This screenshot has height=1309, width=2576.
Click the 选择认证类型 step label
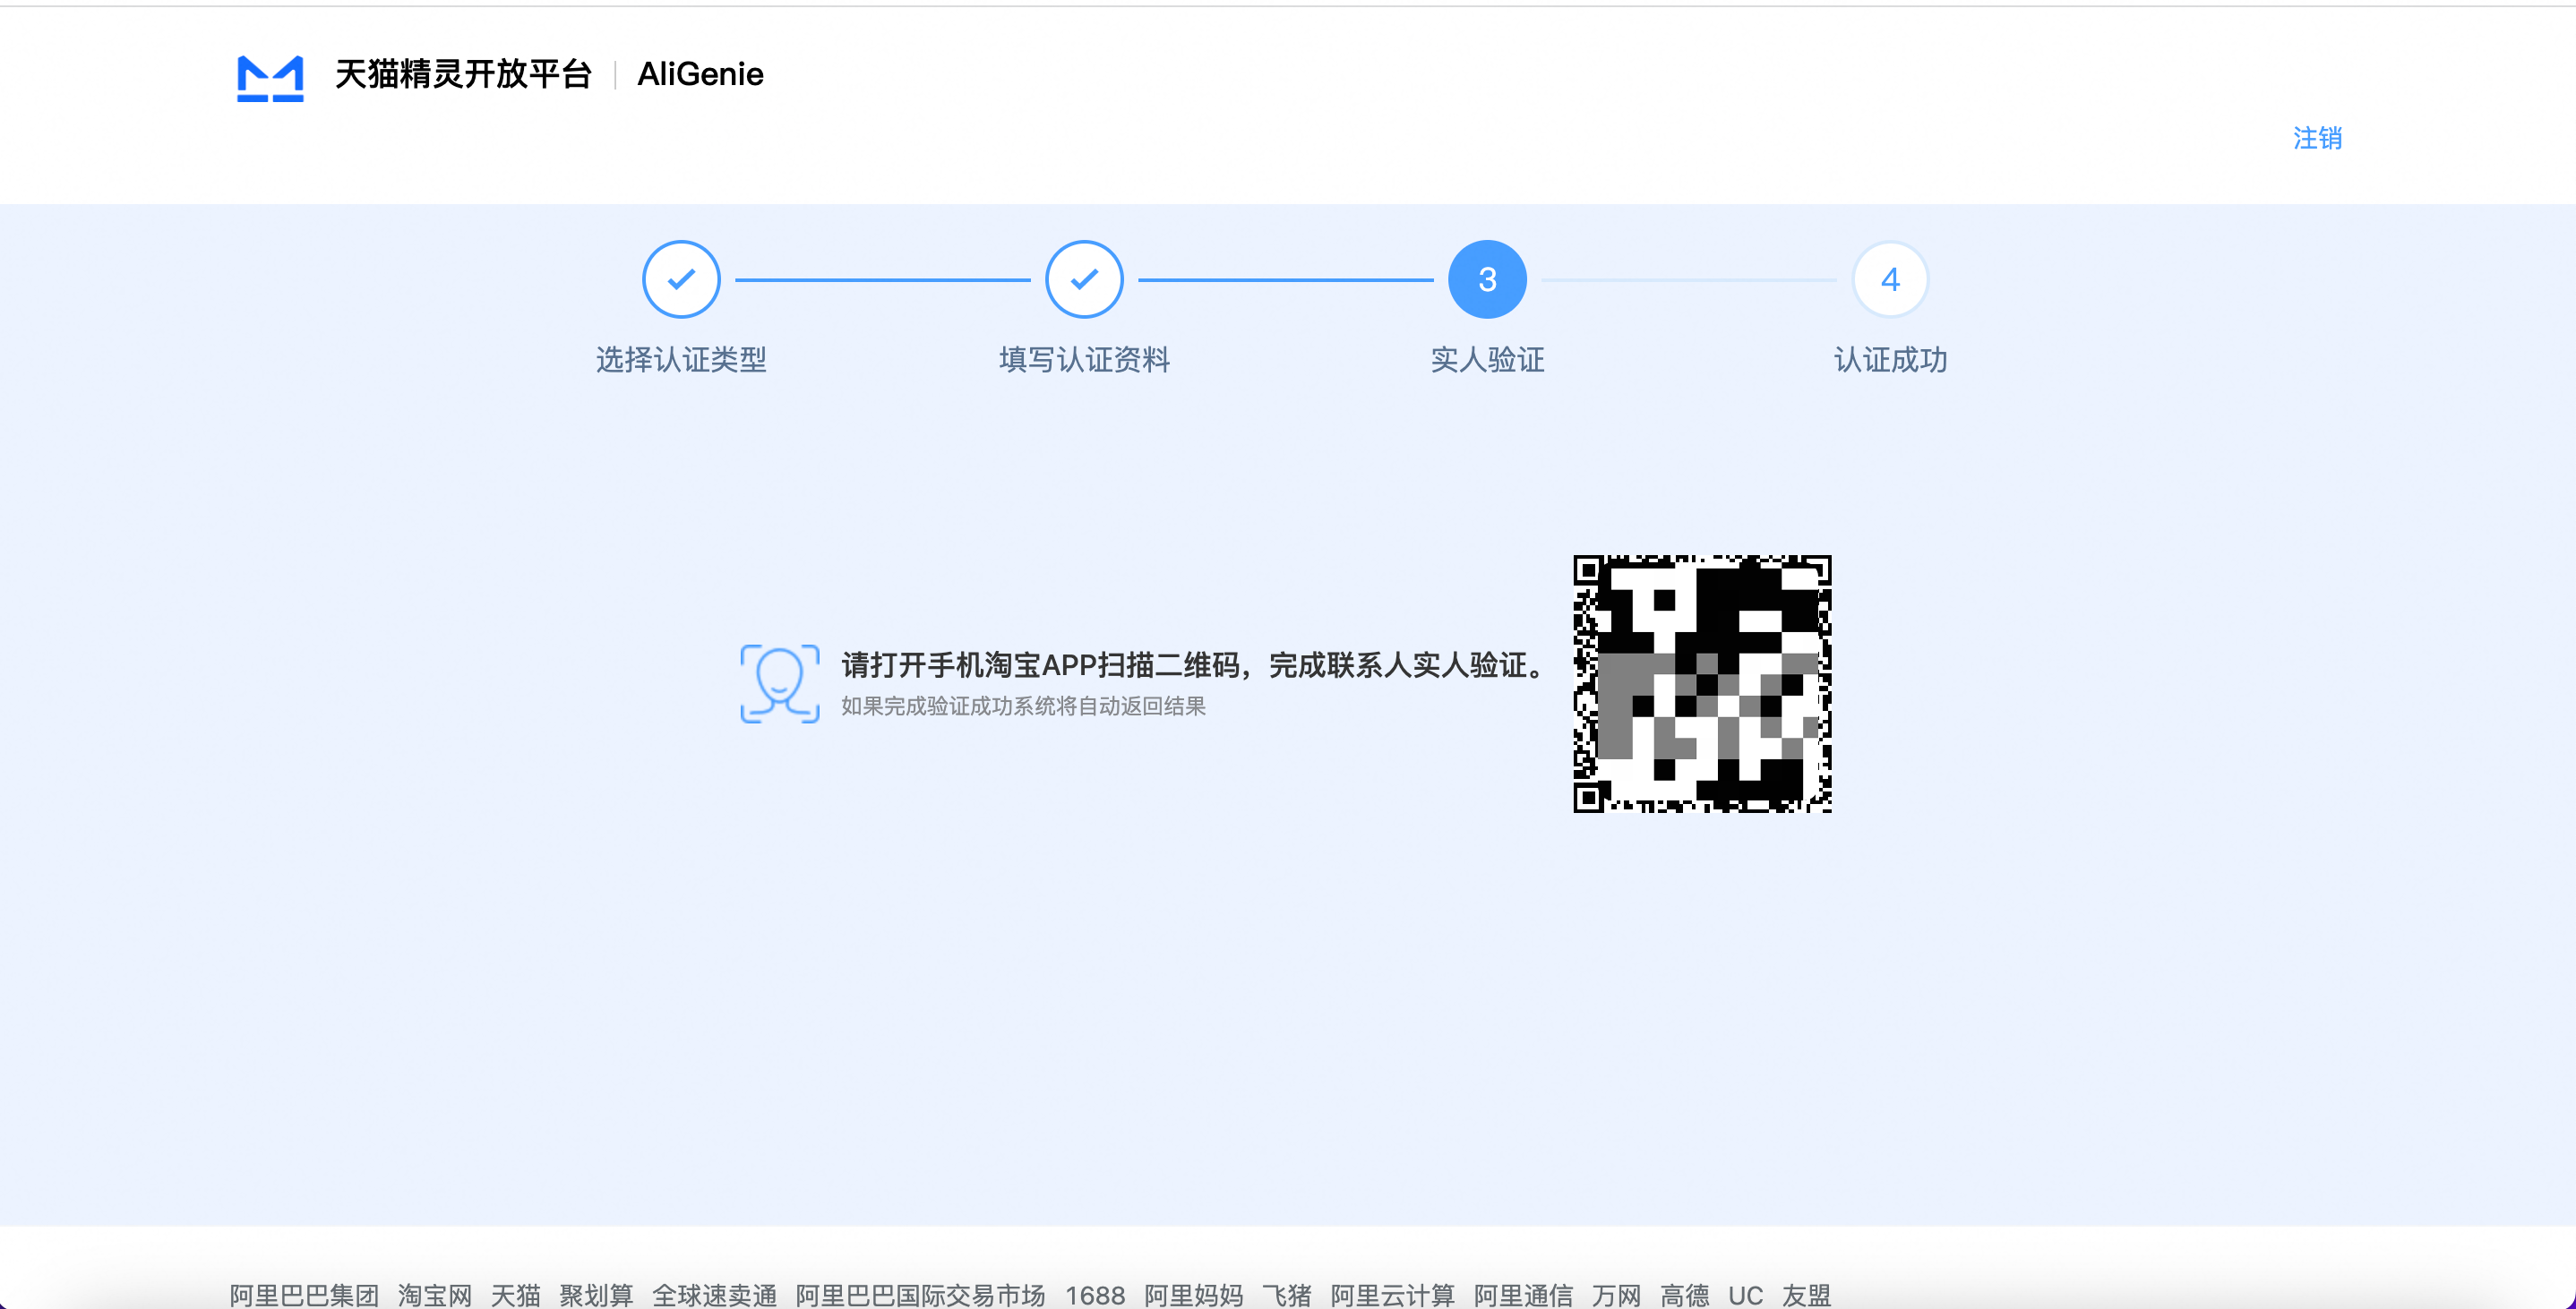pos(681,360)
